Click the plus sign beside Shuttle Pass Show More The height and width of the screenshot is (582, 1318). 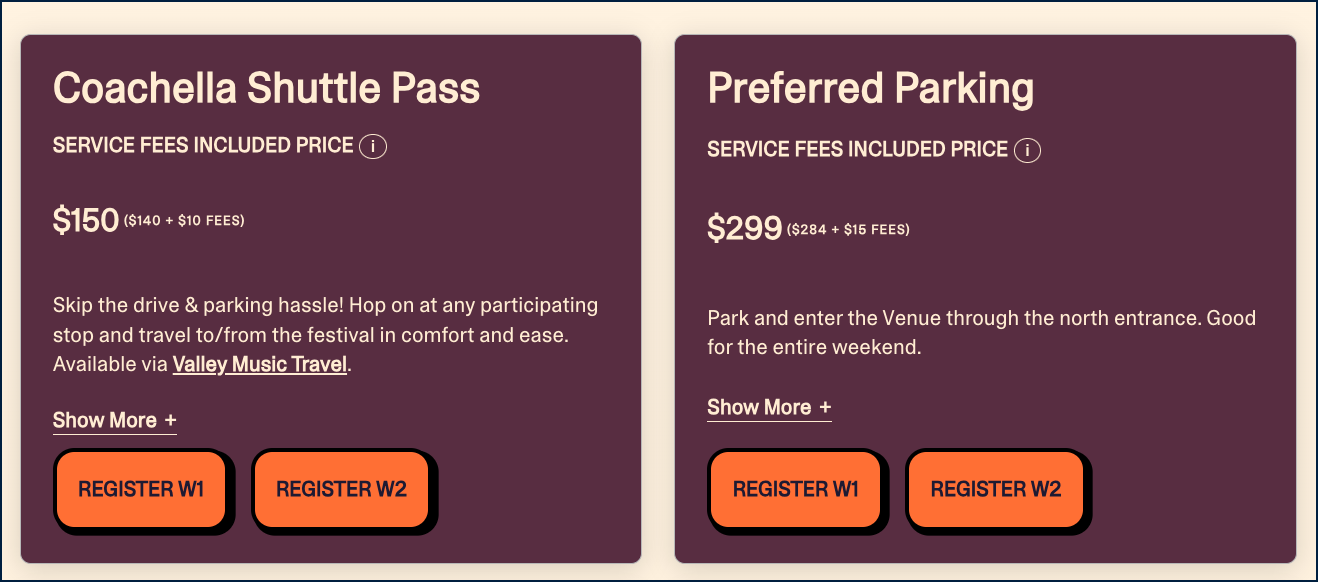[x=170, y=421]
